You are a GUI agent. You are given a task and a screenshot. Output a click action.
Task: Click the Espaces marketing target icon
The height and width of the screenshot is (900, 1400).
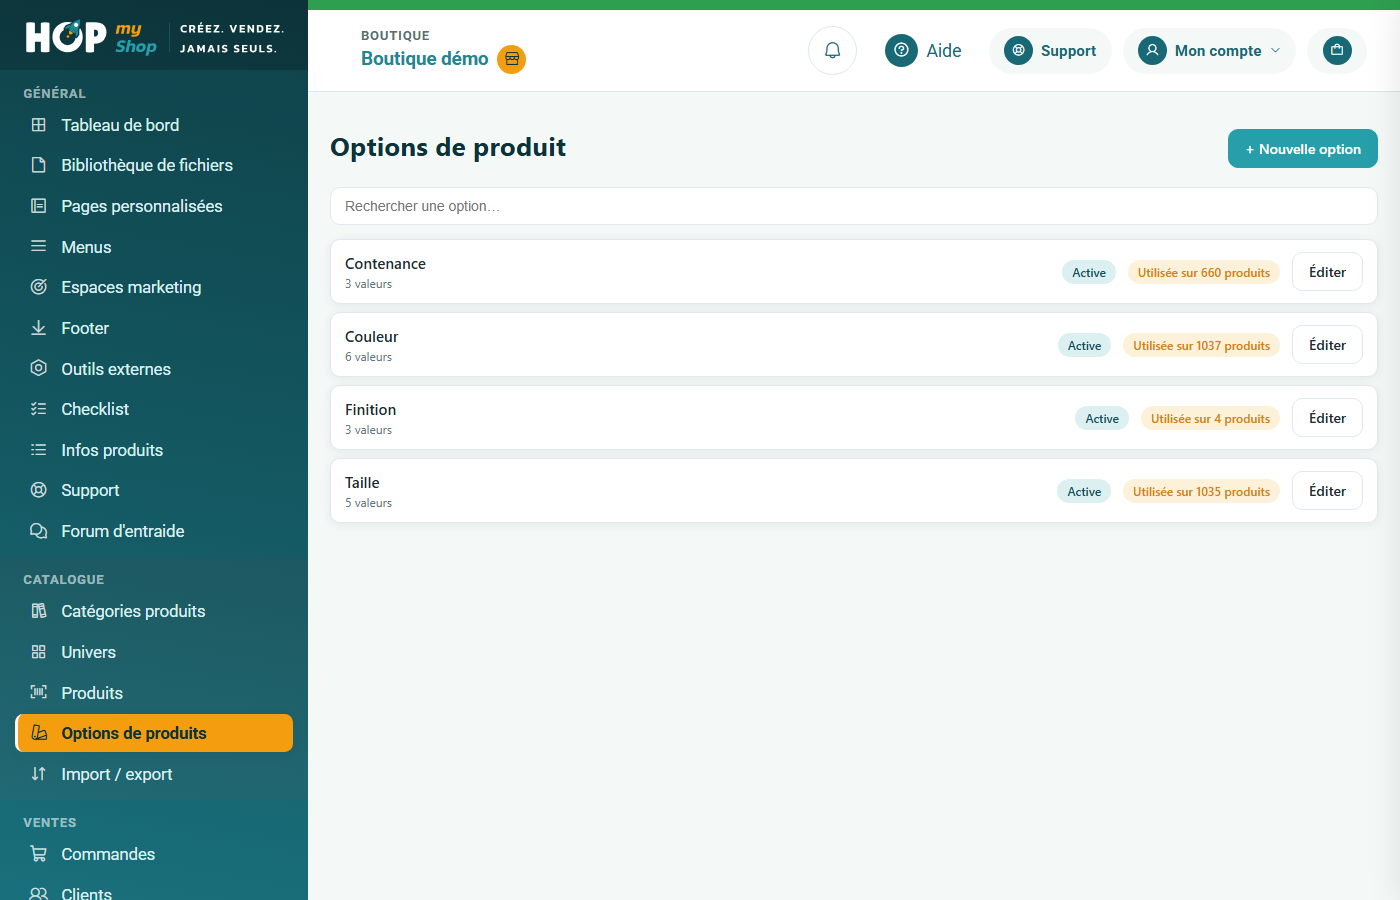[x=39, y=287]
